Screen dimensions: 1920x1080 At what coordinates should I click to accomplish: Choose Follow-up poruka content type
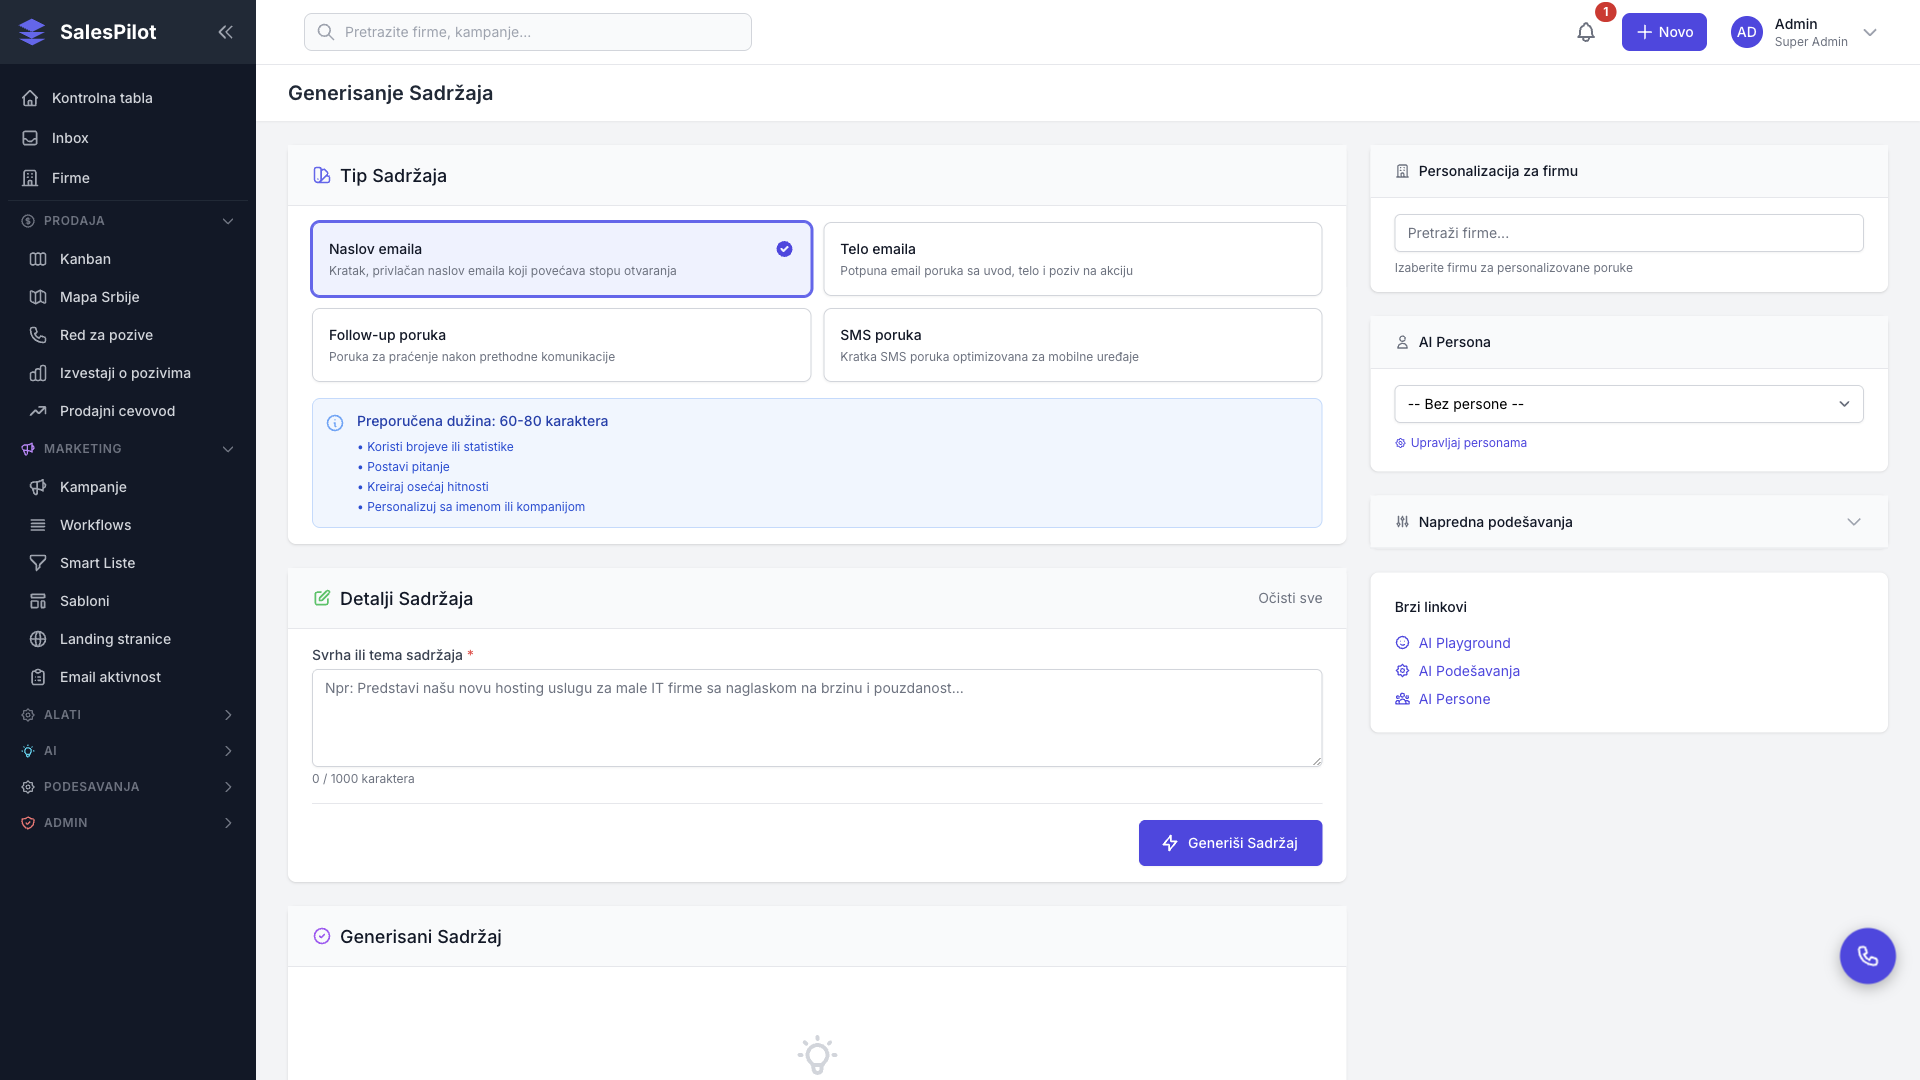pos(561,345)
